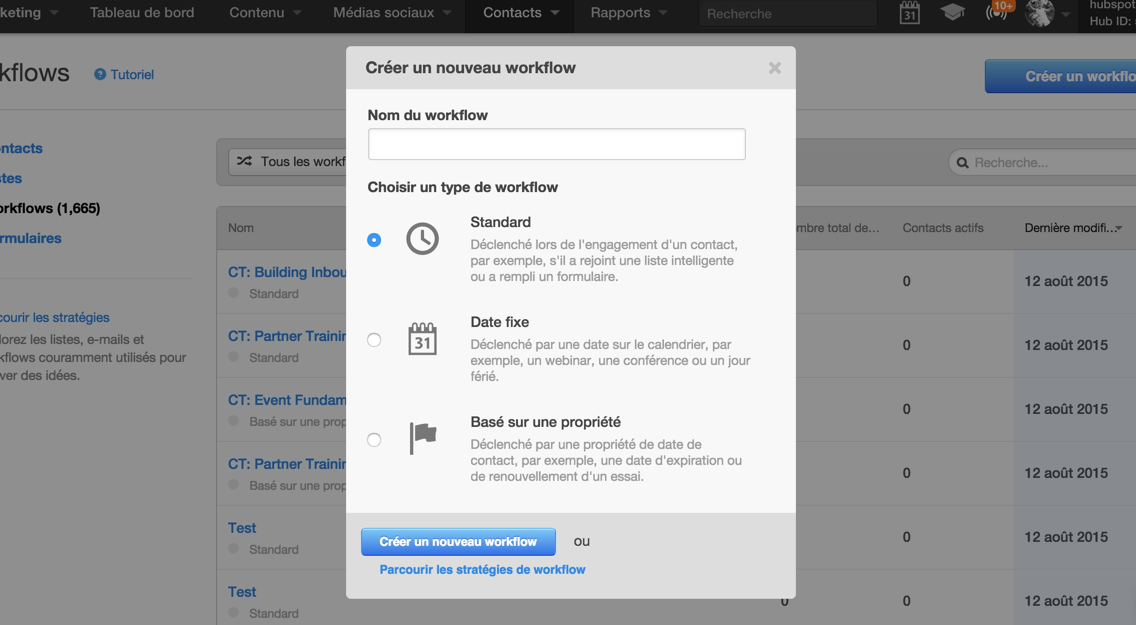Image resolution: width=1136 pixels, height=625 pixels.
Task: Close the Créer un nouveau workflow dialog
Action: tap(775, 68)
